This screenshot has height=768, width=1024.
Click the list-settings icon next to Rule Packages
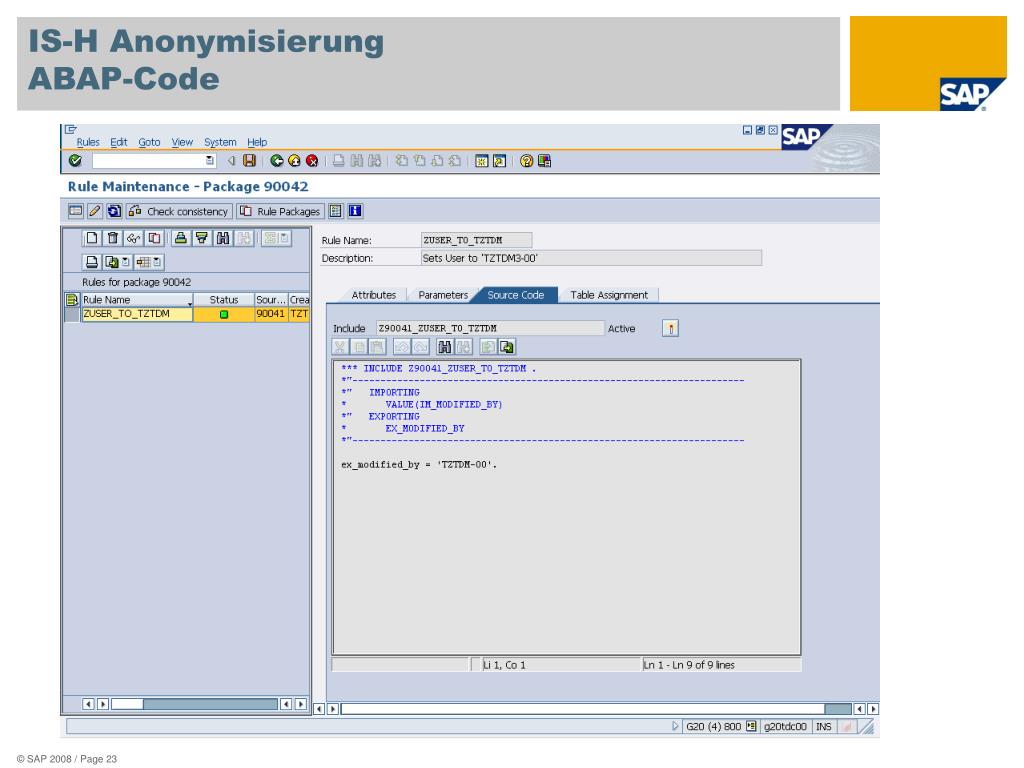(336, 211)
